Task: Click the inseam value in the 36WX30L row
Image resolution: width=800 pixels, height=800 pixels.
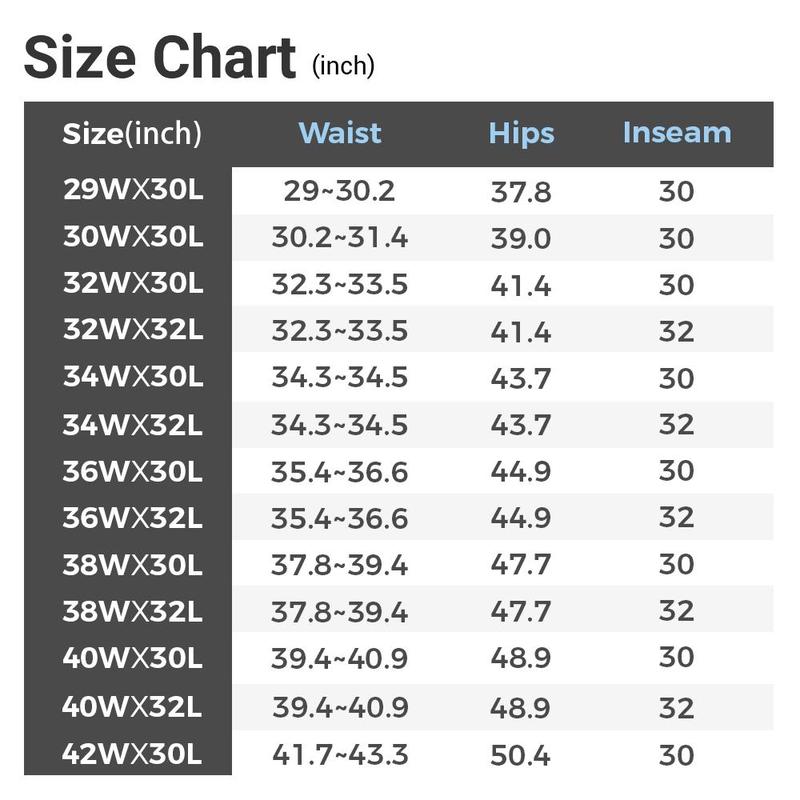Action: pyautogui.click(x=677, y=471)
